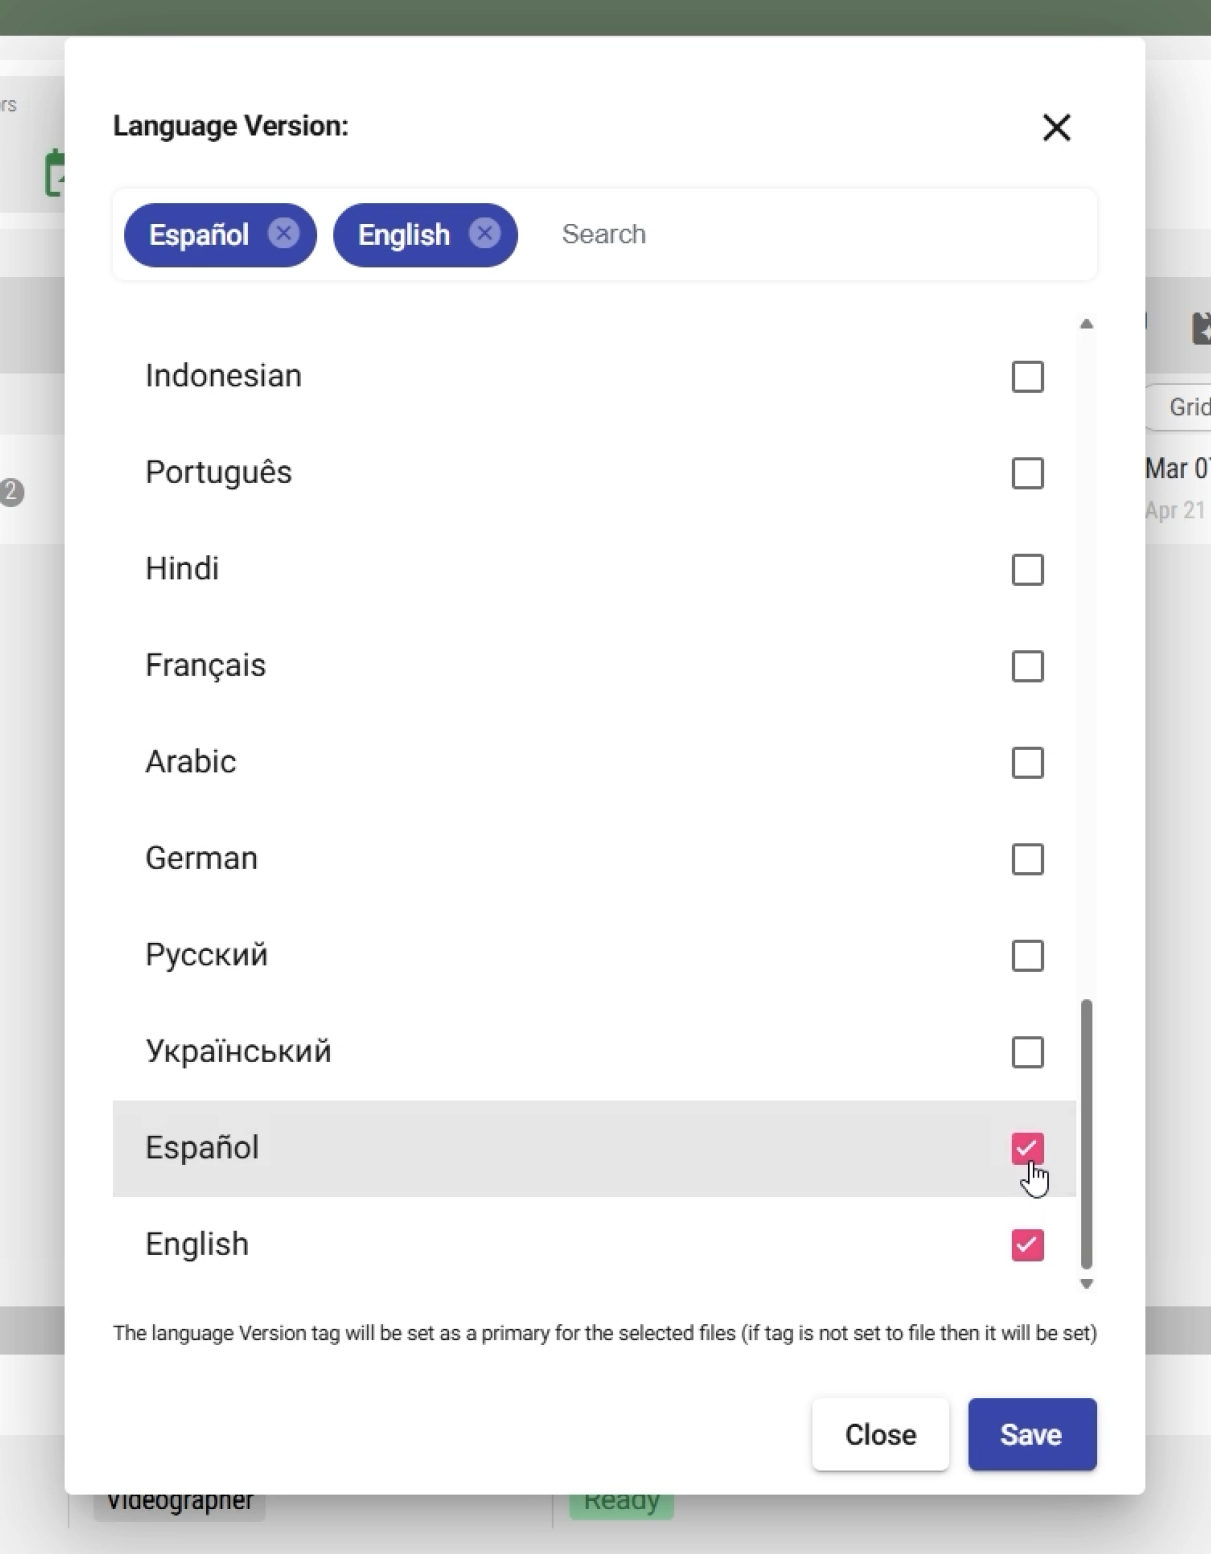Close the Language Version dialog with X
1211x1554 pixels.
(x=1056, y=127)
